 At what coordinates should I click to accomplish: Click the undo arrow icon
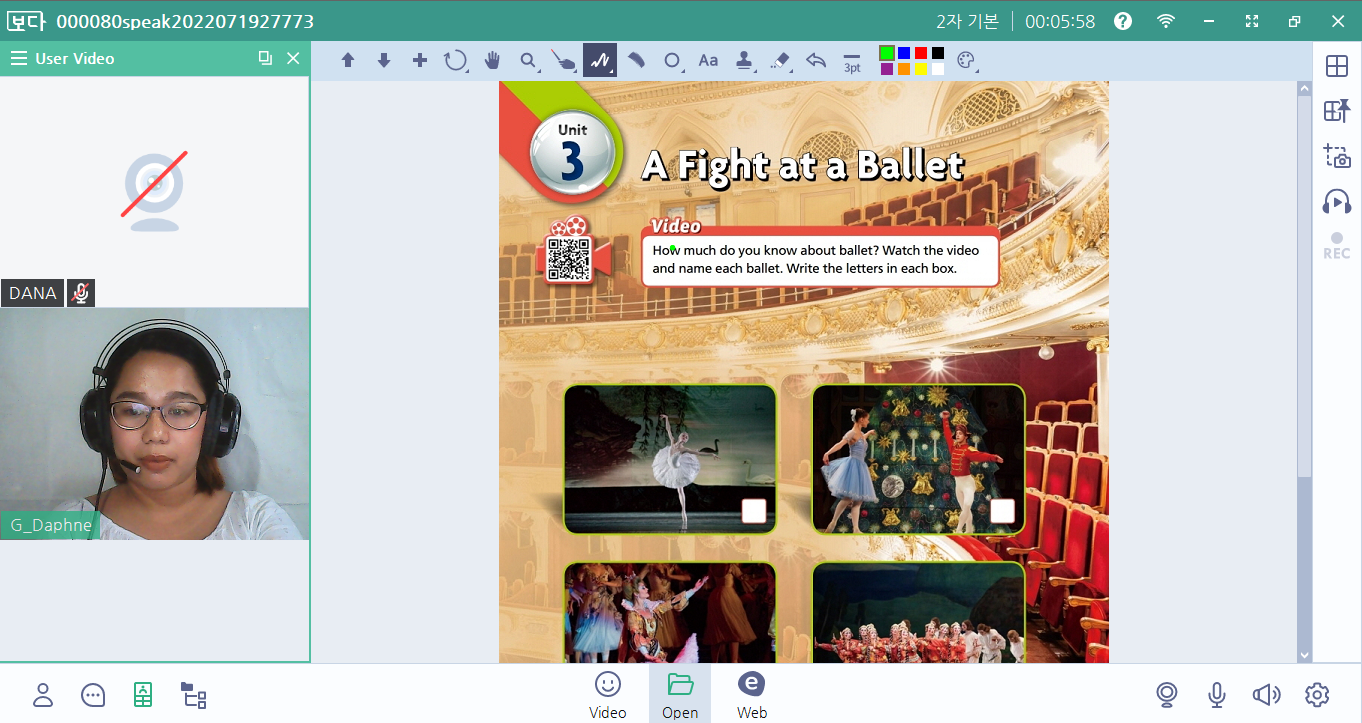pyautogui.click(x=816, y=60)
